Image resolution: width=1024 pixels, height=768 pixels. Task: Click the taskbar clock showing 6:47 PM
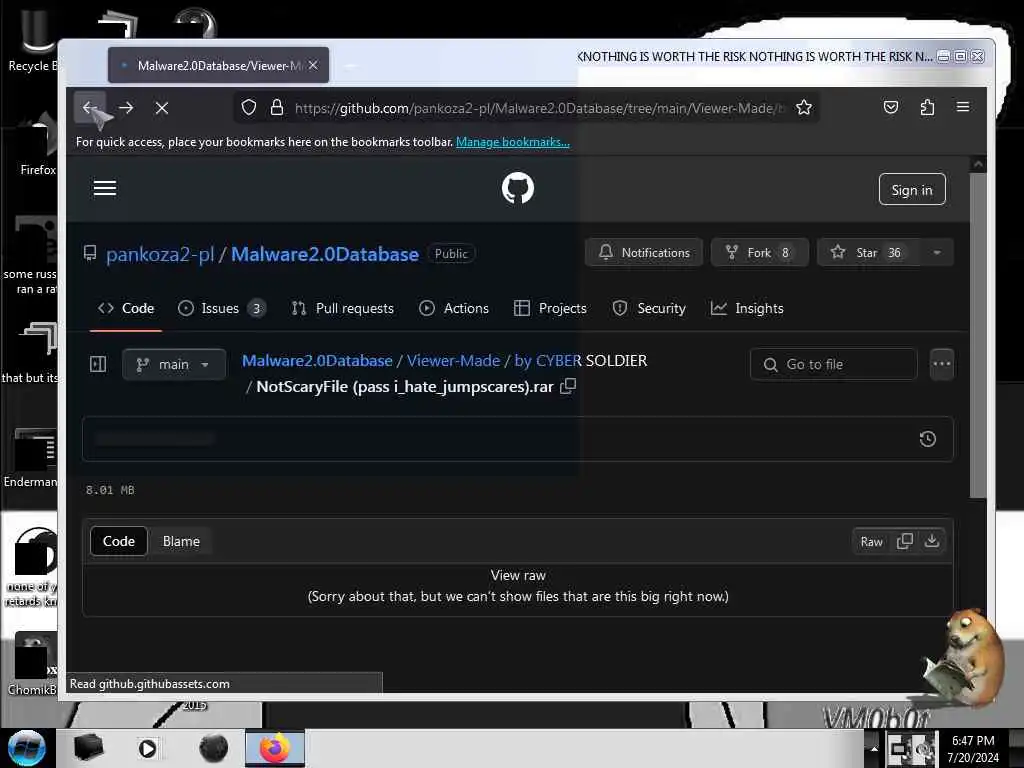point(973,749)
